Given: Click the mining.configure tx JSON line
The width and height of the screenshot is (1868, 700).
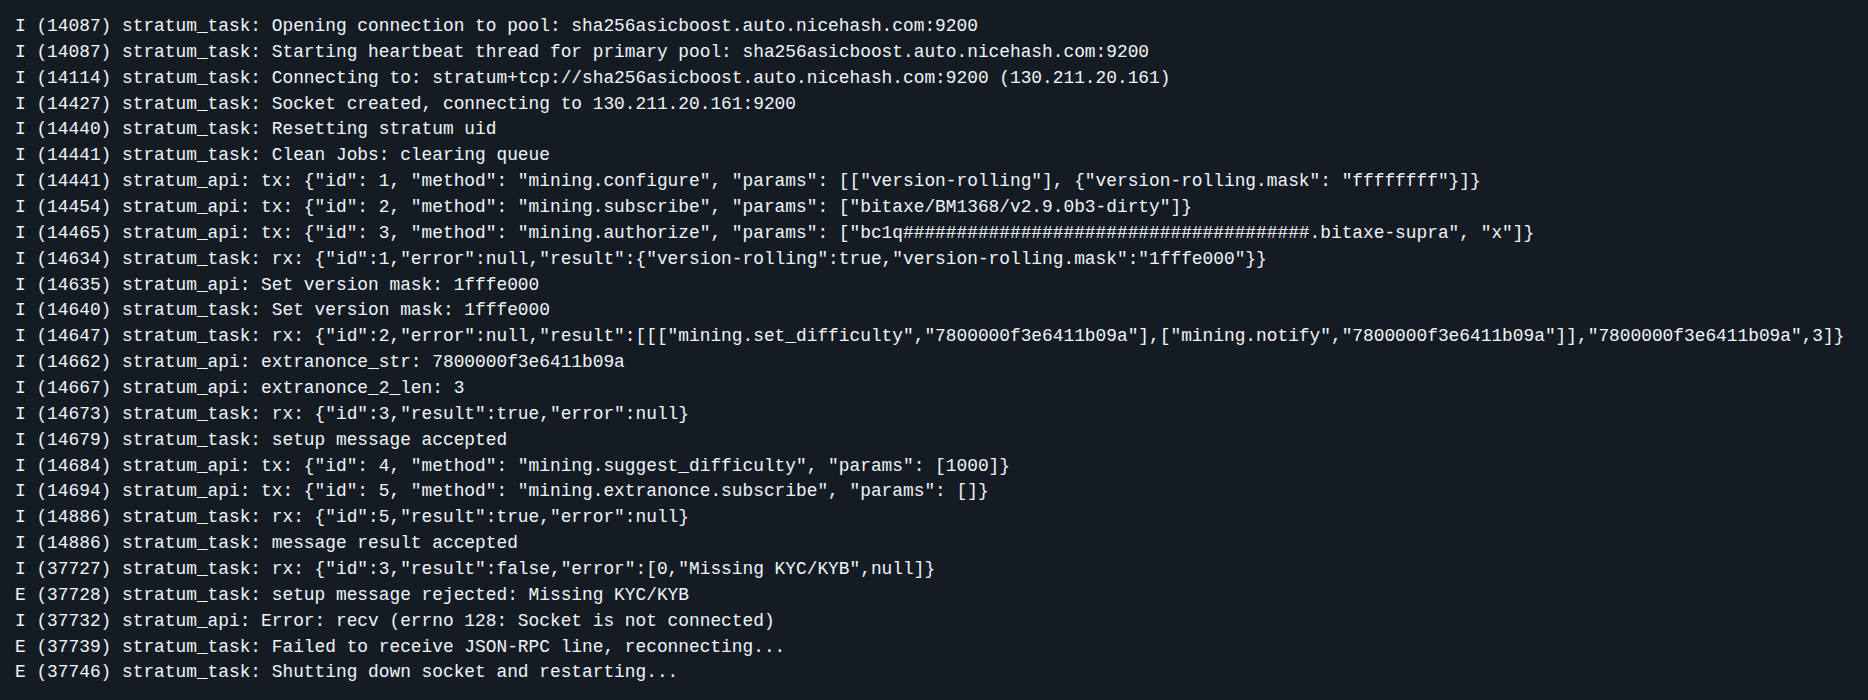Looking at the screenshot, I should [x=748, y=181].
